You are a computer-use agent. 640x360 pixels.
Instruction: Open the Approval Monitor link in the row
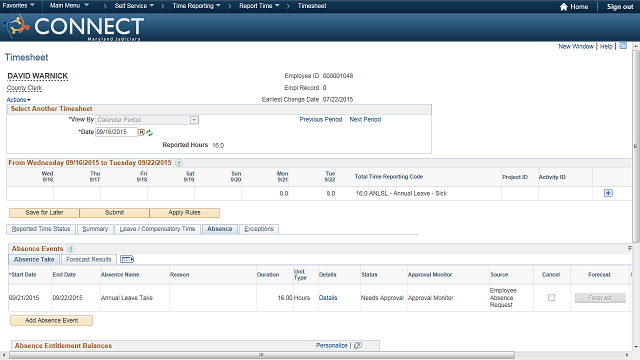431,298
